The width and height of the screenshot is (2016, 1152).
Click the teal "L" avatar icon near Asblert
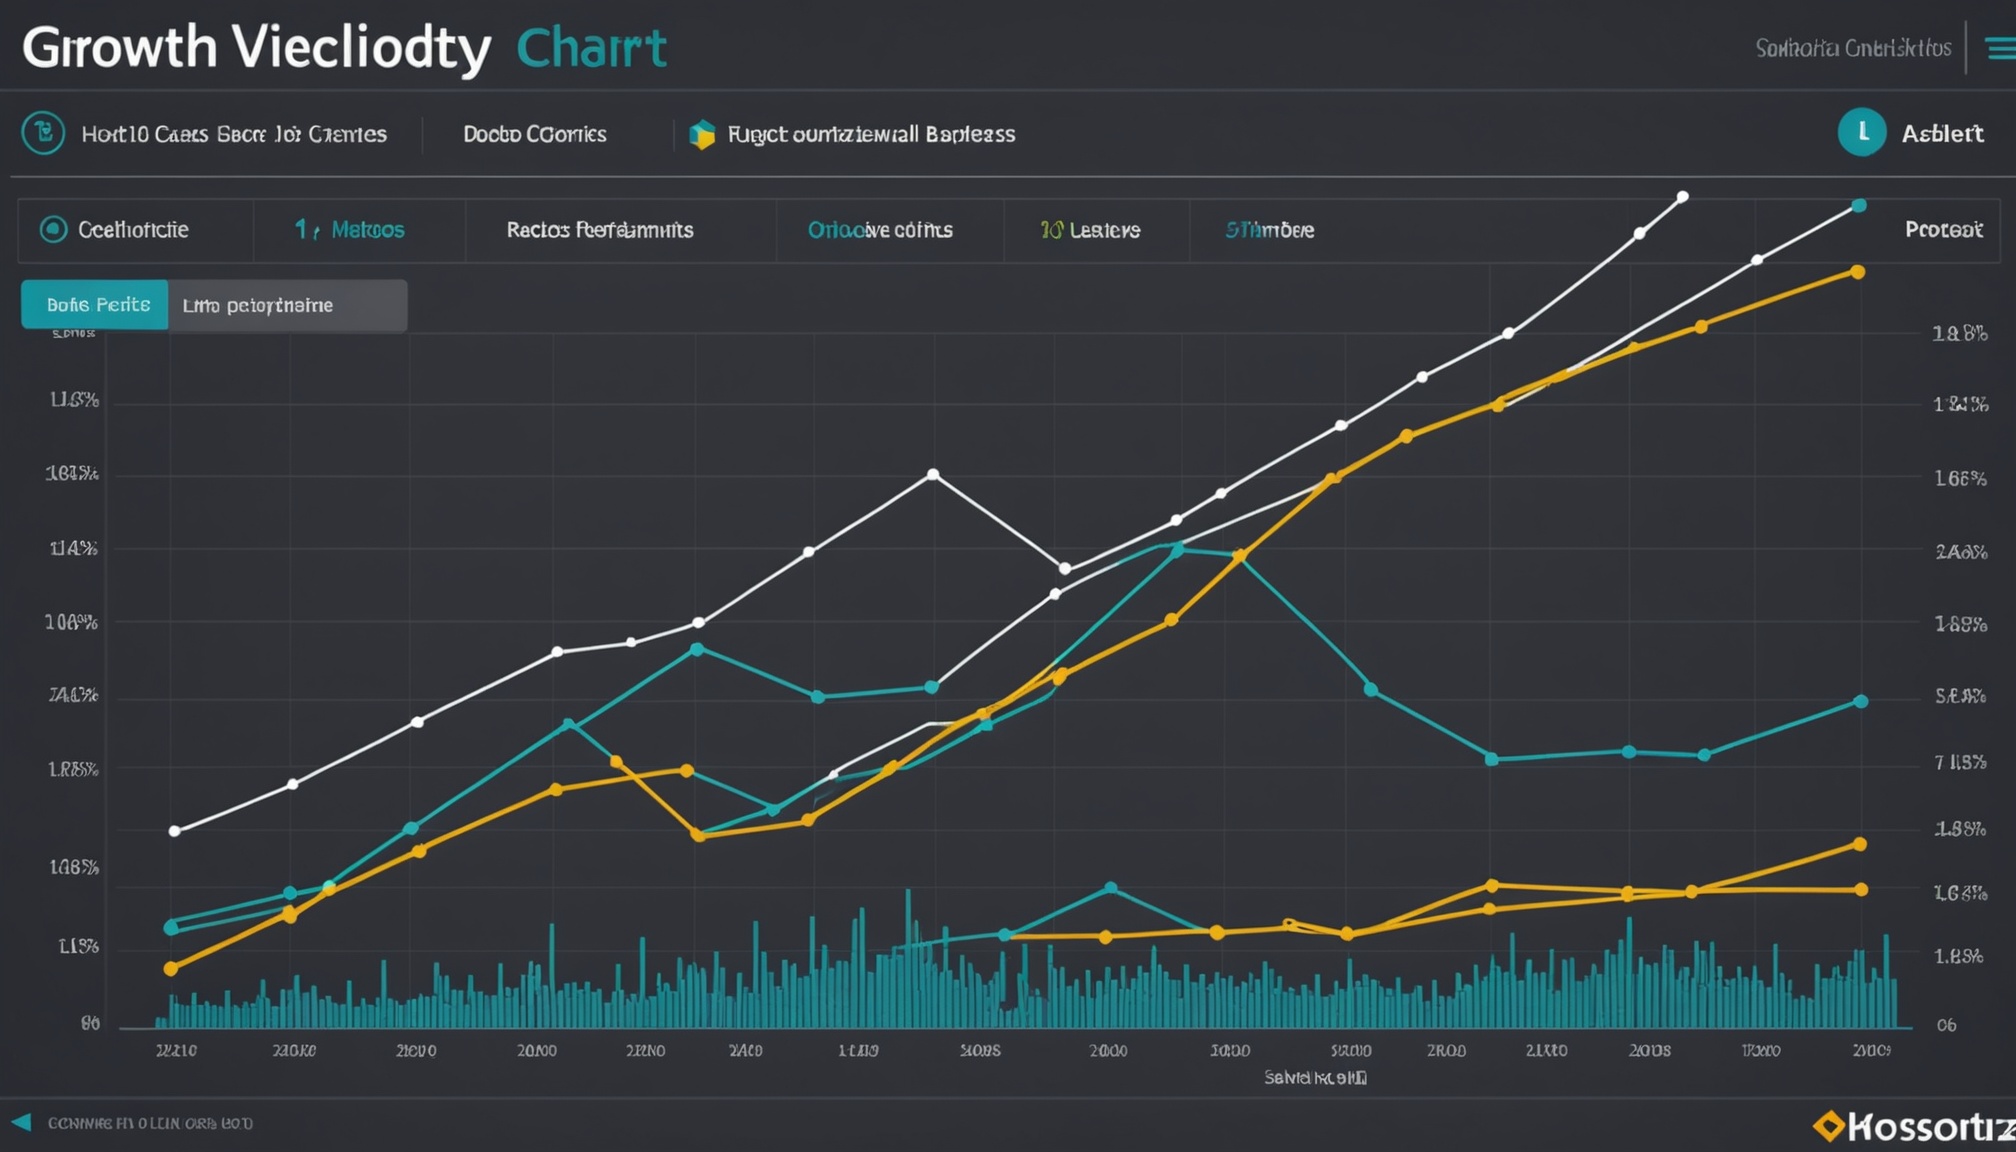point(1862,132)
